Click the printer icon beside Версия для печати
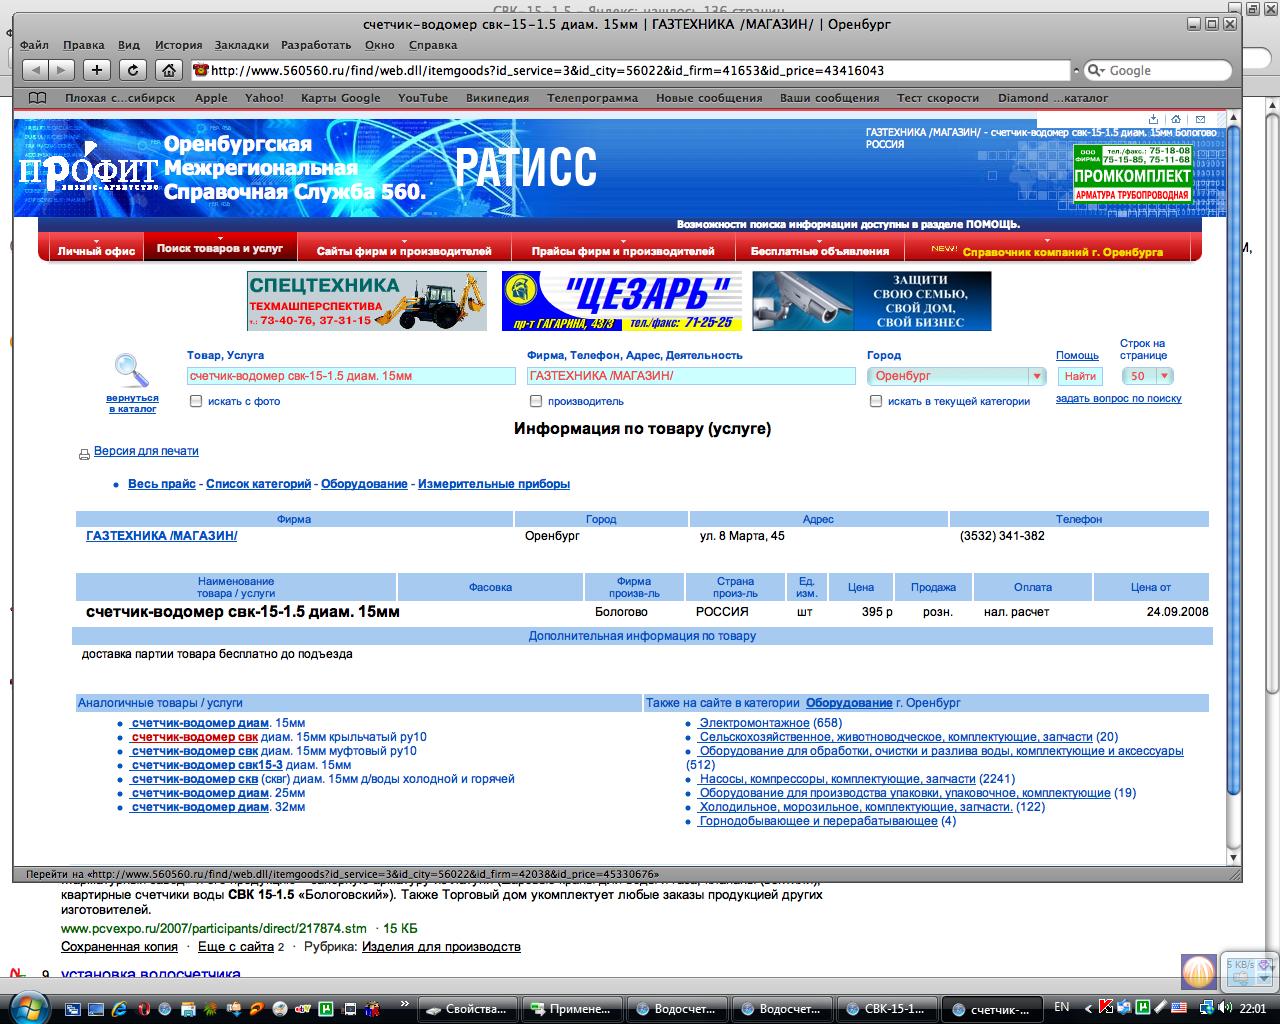 point(84,454)
